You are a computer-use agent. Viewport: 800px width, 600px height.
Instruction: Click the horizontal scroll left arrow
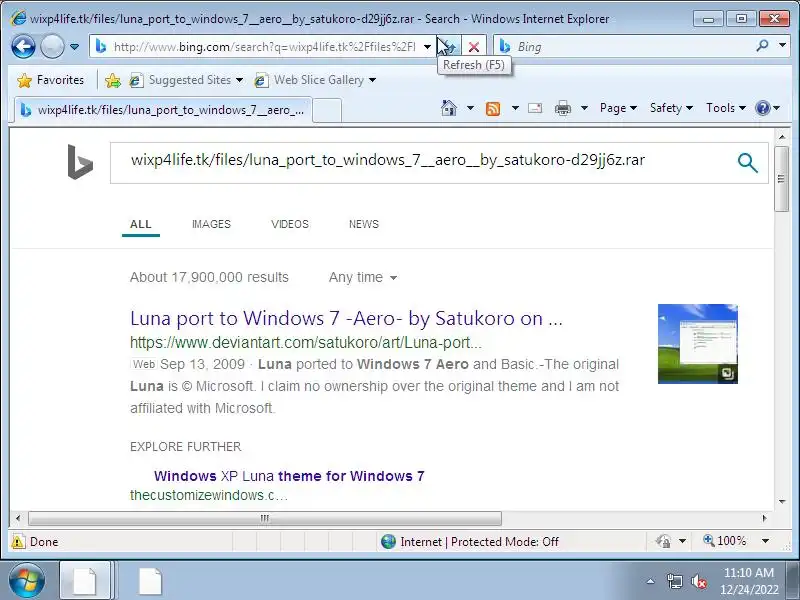[x=18, y=518]
